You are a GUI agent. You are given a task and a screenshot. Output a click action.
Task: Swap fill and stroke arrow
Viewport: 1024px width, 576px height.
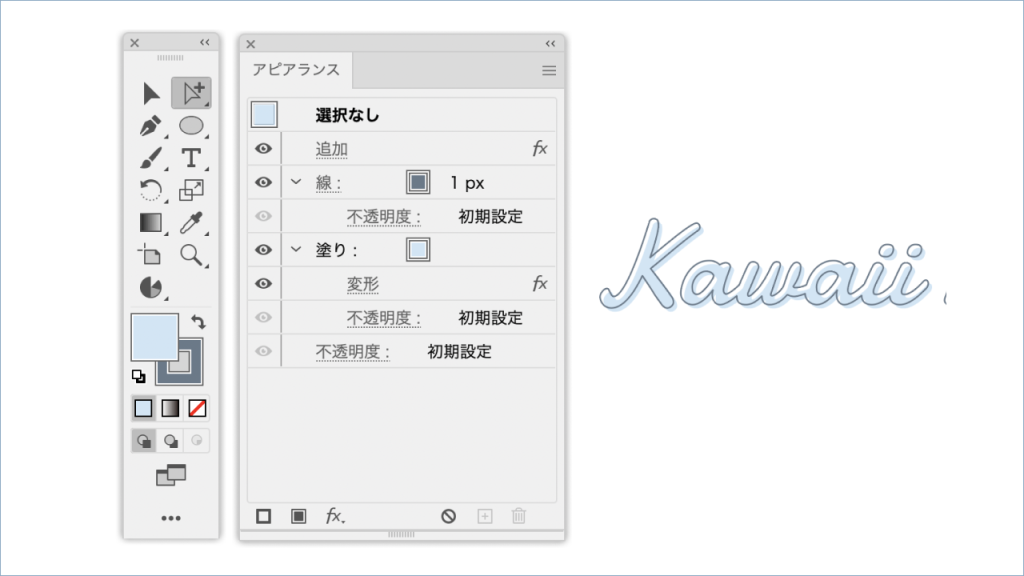pos(199,321)
